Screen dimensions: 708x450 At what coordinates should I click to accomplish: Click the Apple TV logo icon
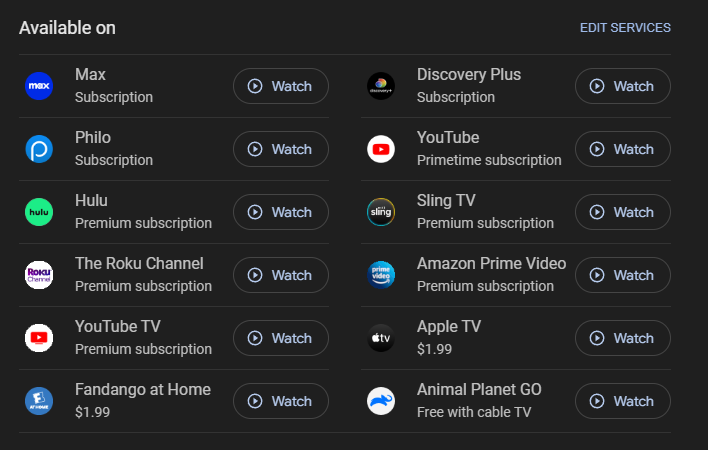[381, 338]
